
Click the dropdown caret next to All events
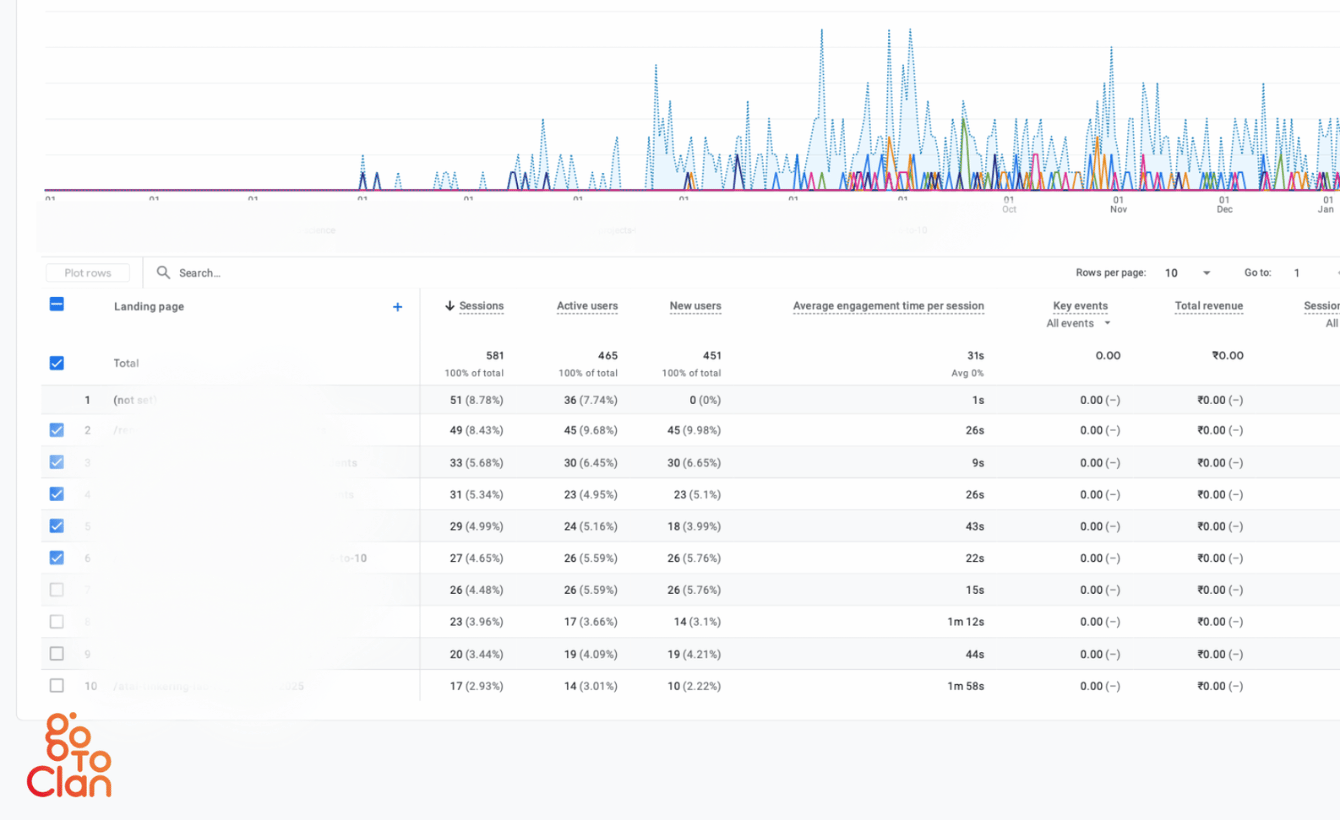click(x=1109, y=323)
